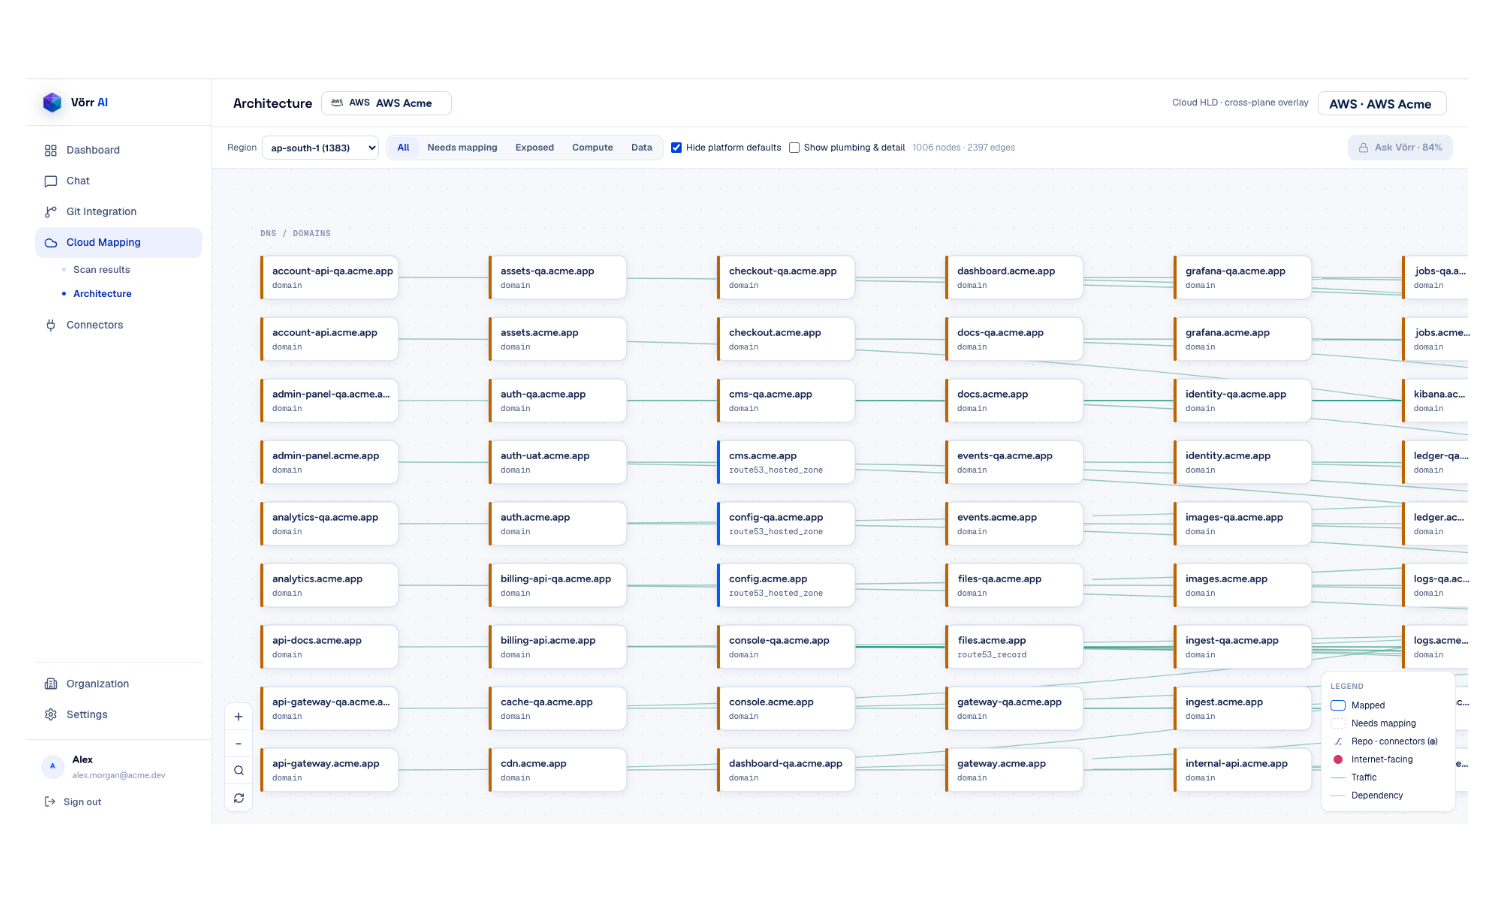Open Organization building icon
The image size is (1500, 900).
tap(51, 684)
